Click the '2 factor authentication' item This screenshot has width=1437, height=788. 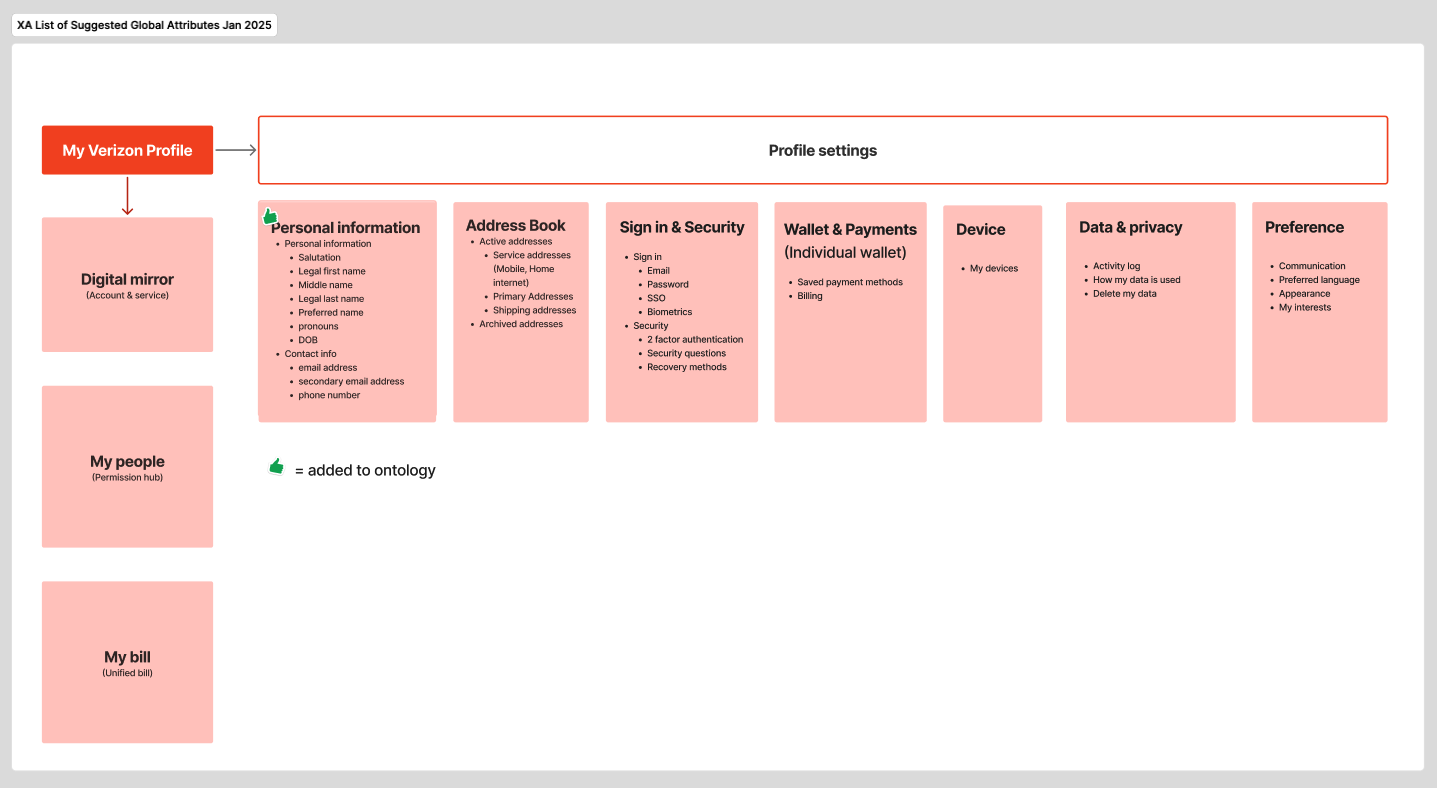(695, 340)
